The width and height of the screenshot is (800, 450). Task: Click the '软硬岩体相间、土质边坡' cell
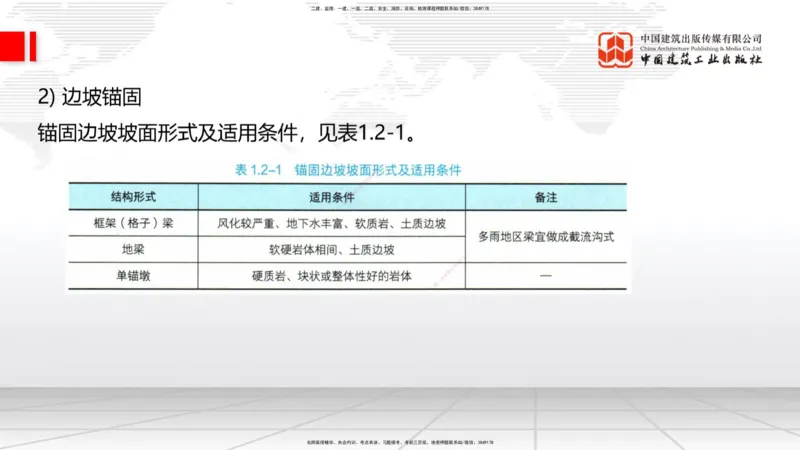pos(332,249)
